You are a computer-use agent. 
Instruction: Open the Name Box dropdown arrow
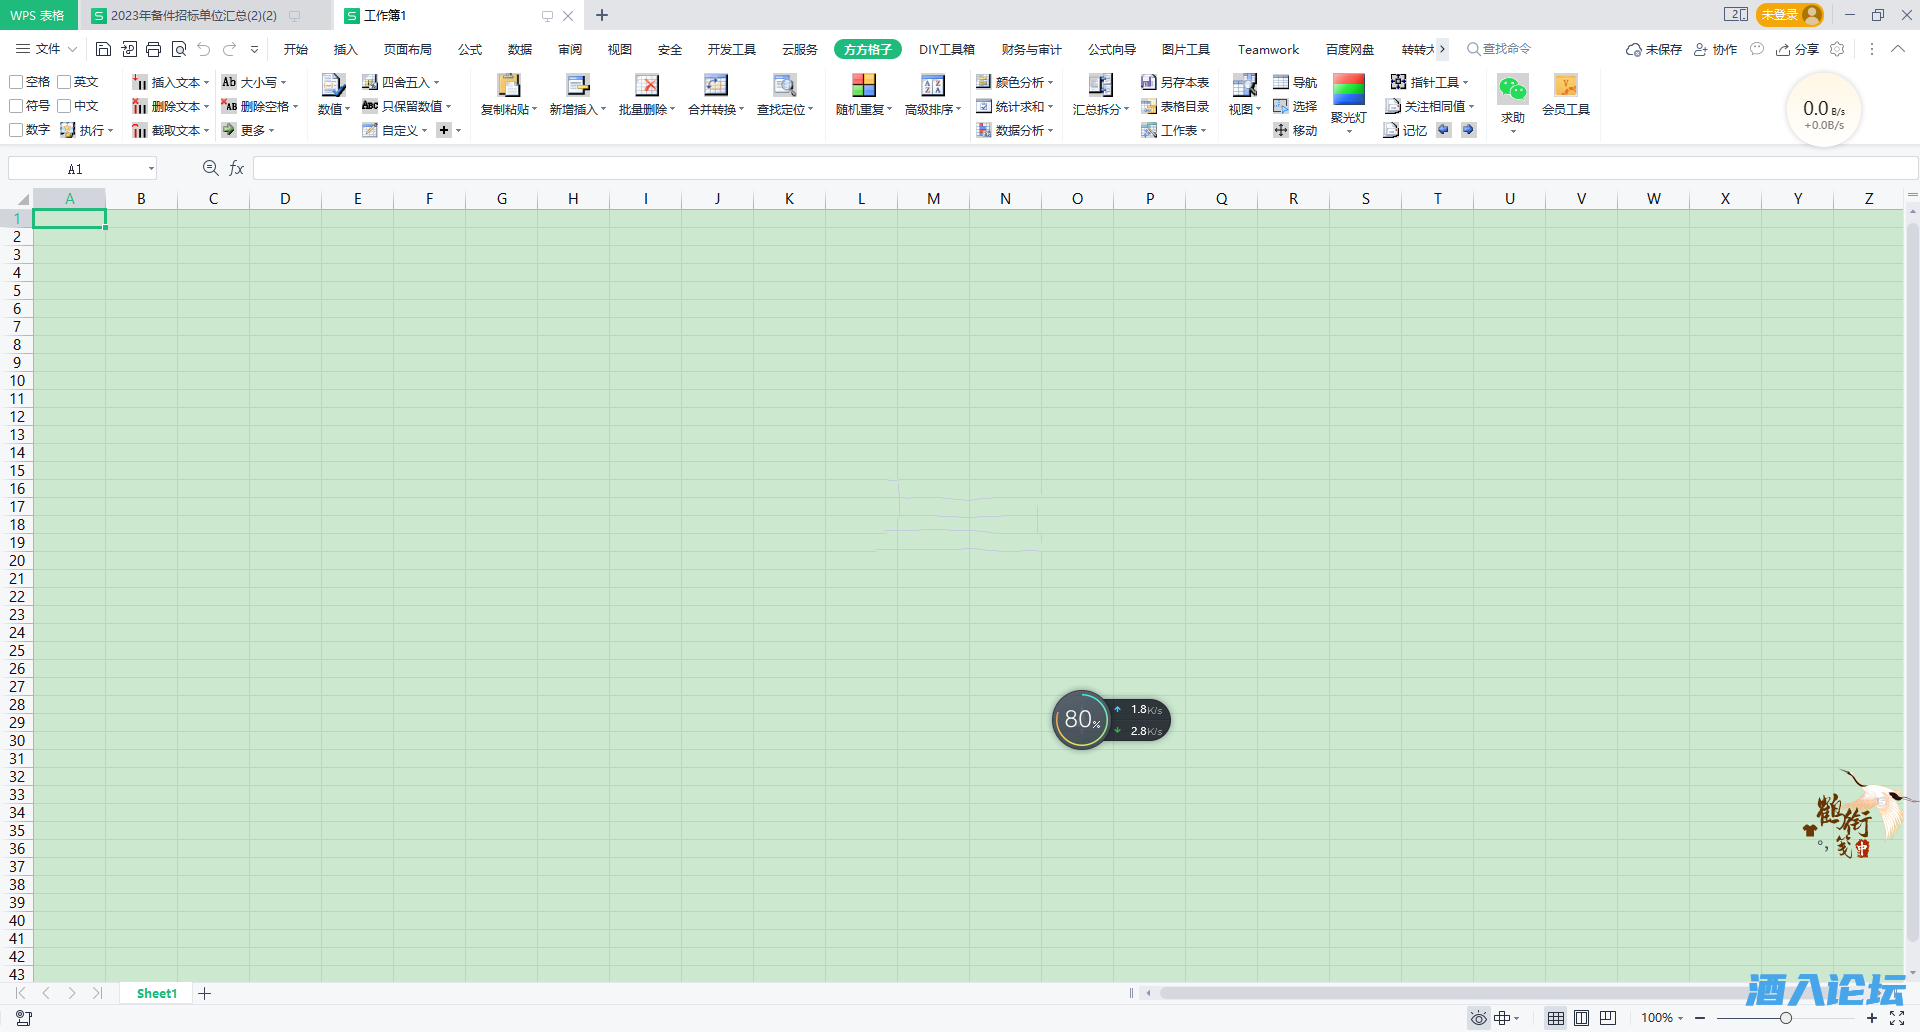click(x=151, y=169)
